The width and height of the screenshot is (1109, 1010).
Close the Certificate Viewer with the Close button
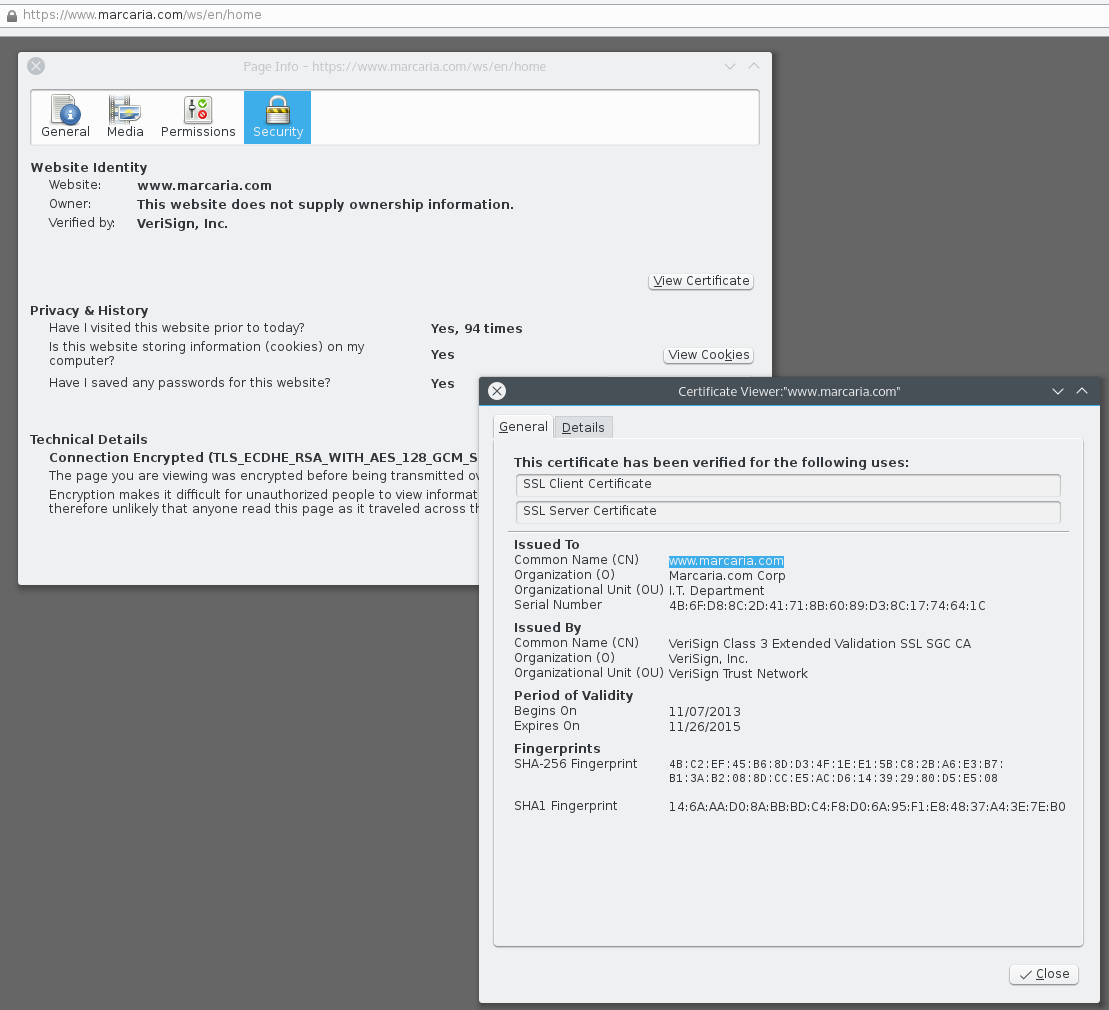point(1044,974)
